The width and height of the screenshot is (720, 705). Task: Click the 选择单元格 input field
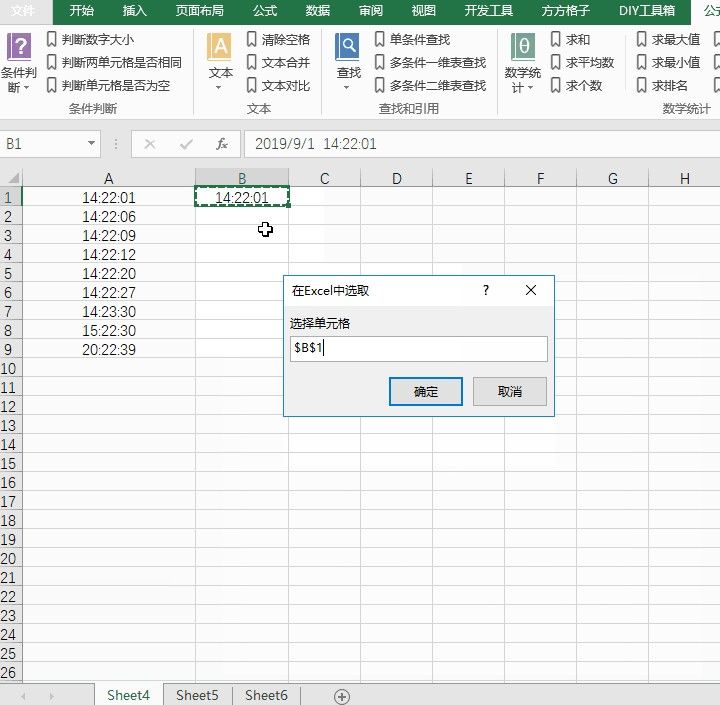click(419, 349)
